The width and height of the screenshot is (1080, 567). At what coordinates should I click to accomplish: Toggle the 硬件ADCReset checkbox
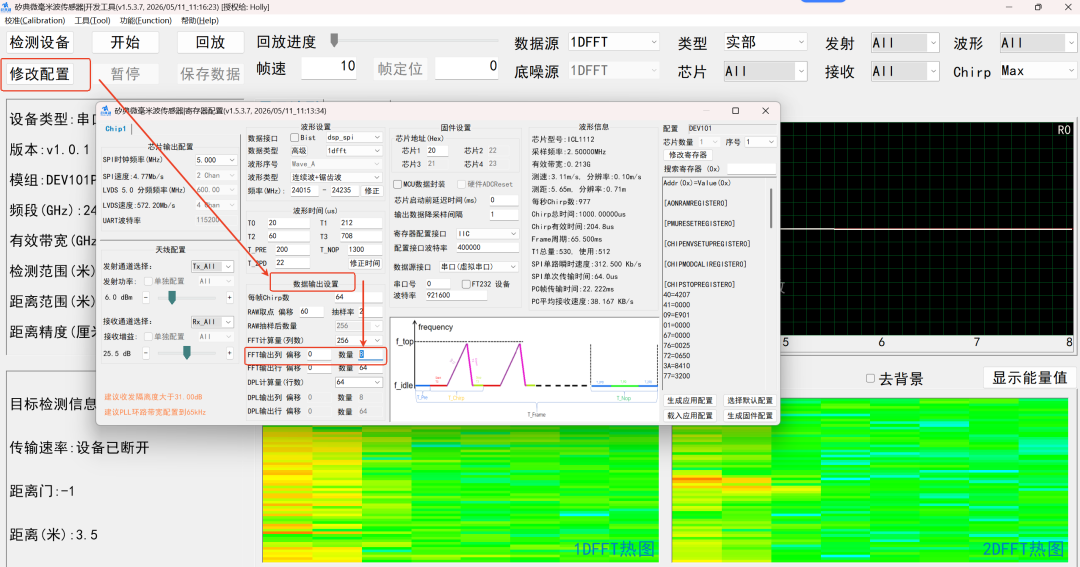point(461,184)
